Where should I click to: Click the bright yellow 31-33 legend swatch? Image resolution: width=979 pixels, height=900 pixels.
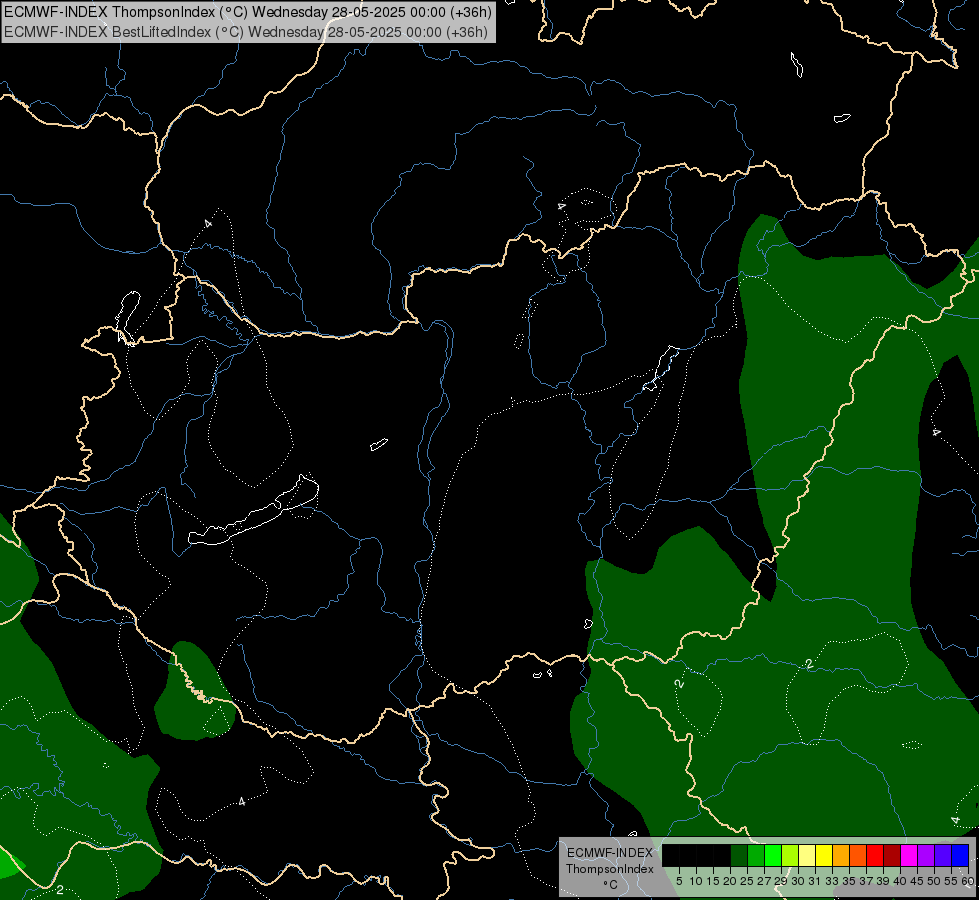tap(824, 855)
